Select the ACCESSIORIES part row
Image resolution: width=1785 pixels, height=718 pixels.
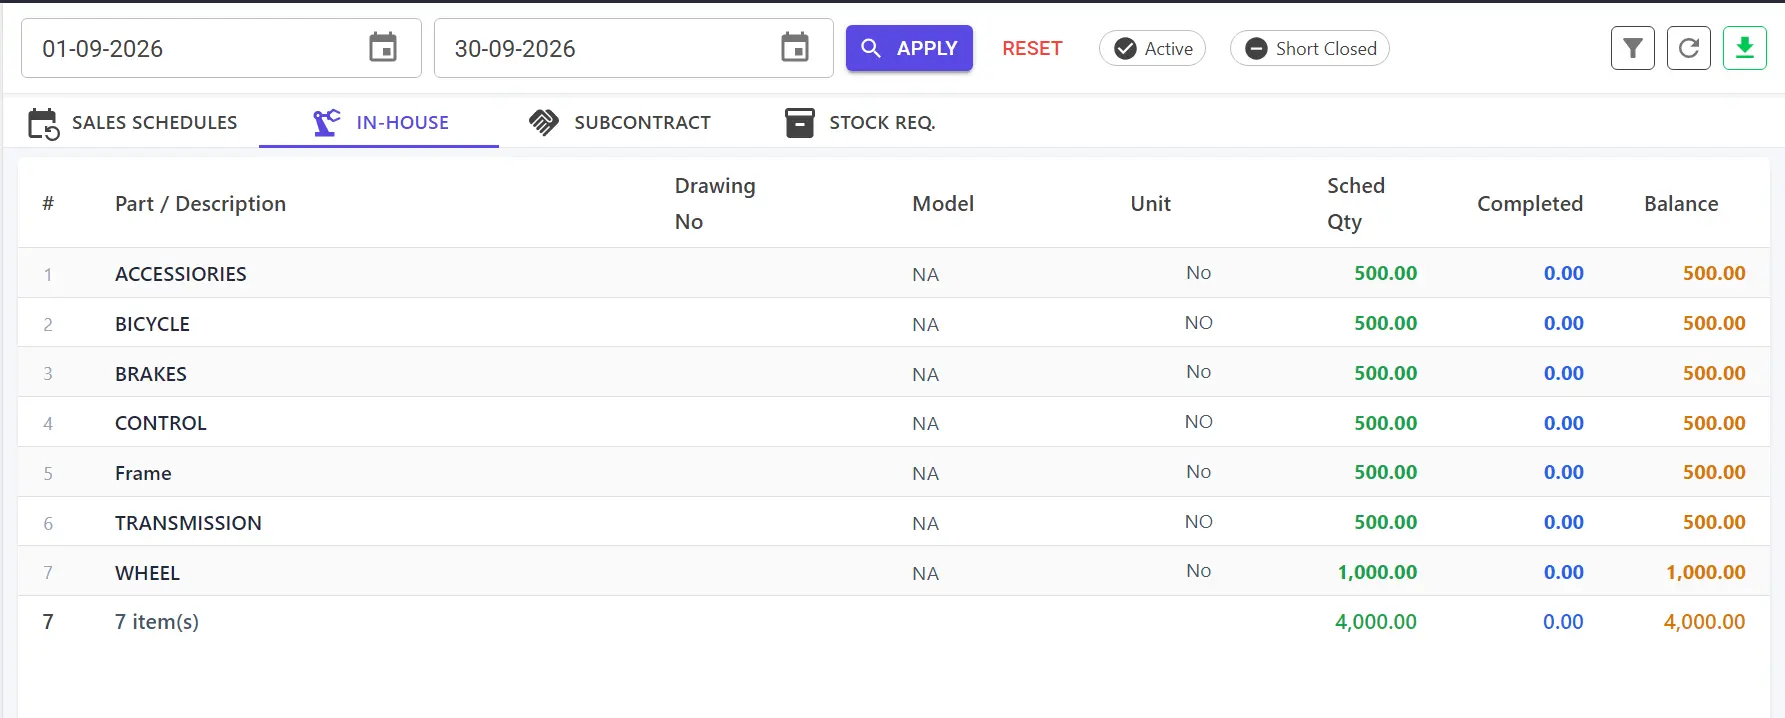(x=894, y=273)
